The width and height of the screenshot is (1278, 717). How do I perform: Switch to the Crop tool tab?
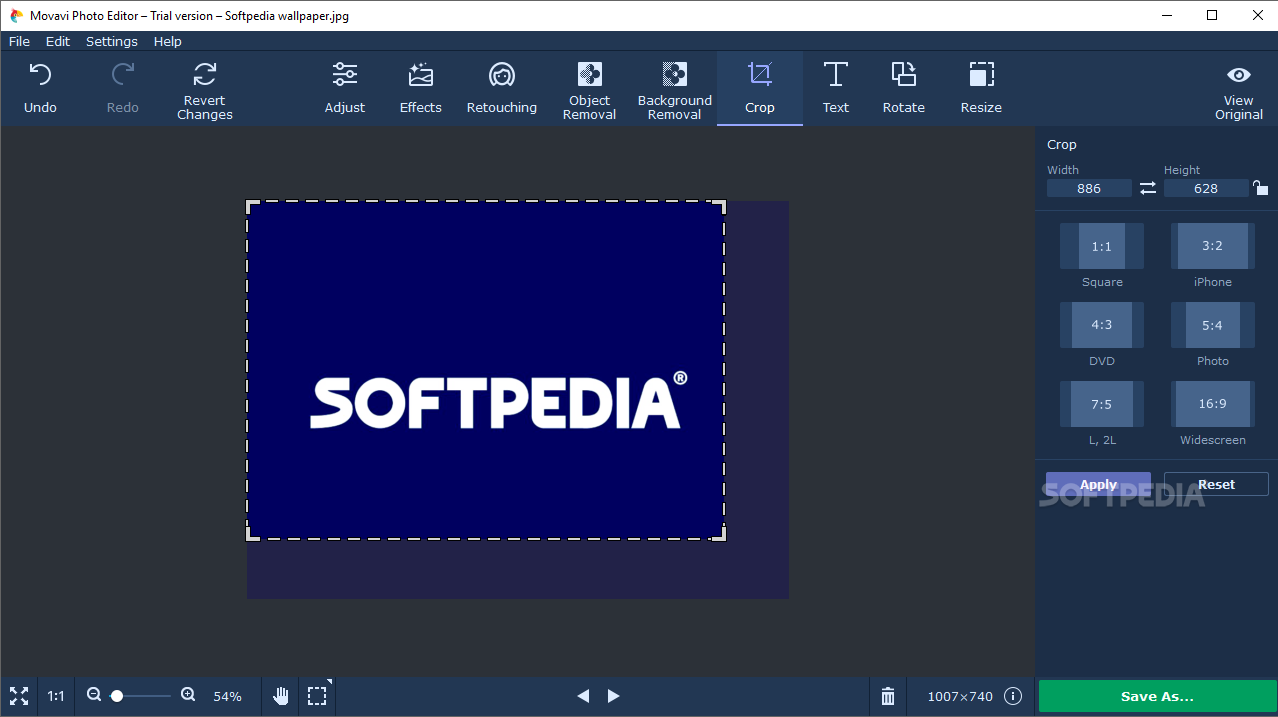[760, 88]
